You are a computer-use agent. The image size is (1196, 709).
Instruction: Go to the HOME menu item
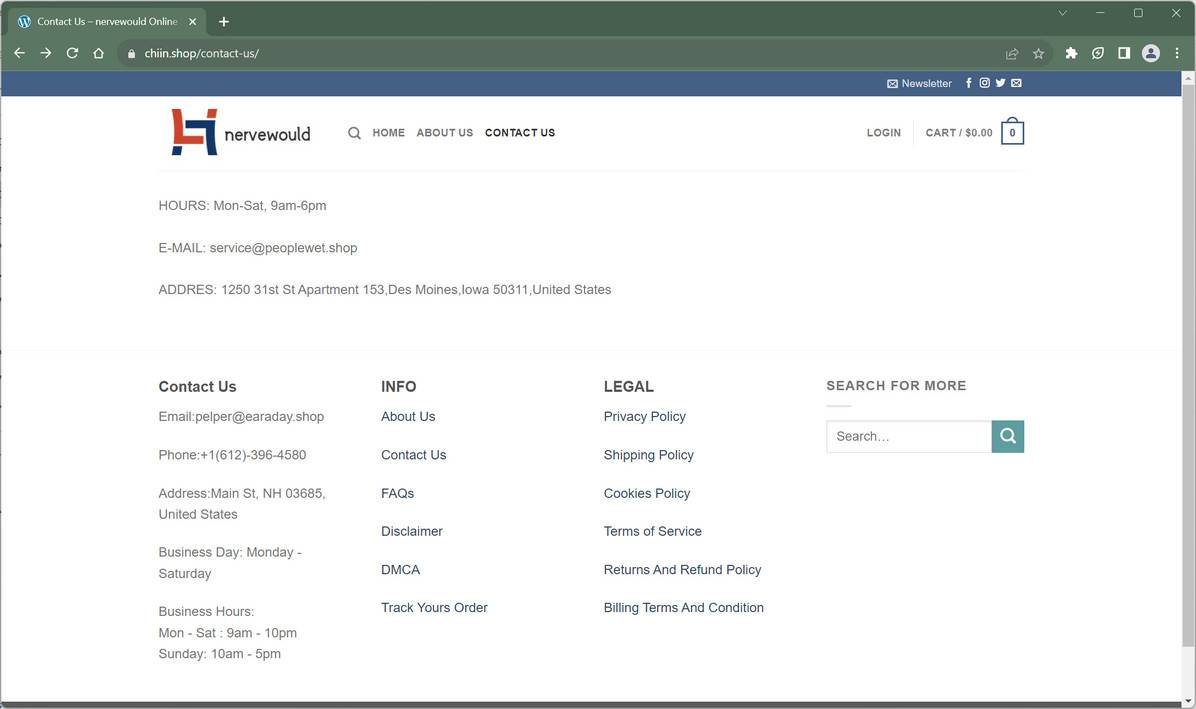[x=388, y=133]
